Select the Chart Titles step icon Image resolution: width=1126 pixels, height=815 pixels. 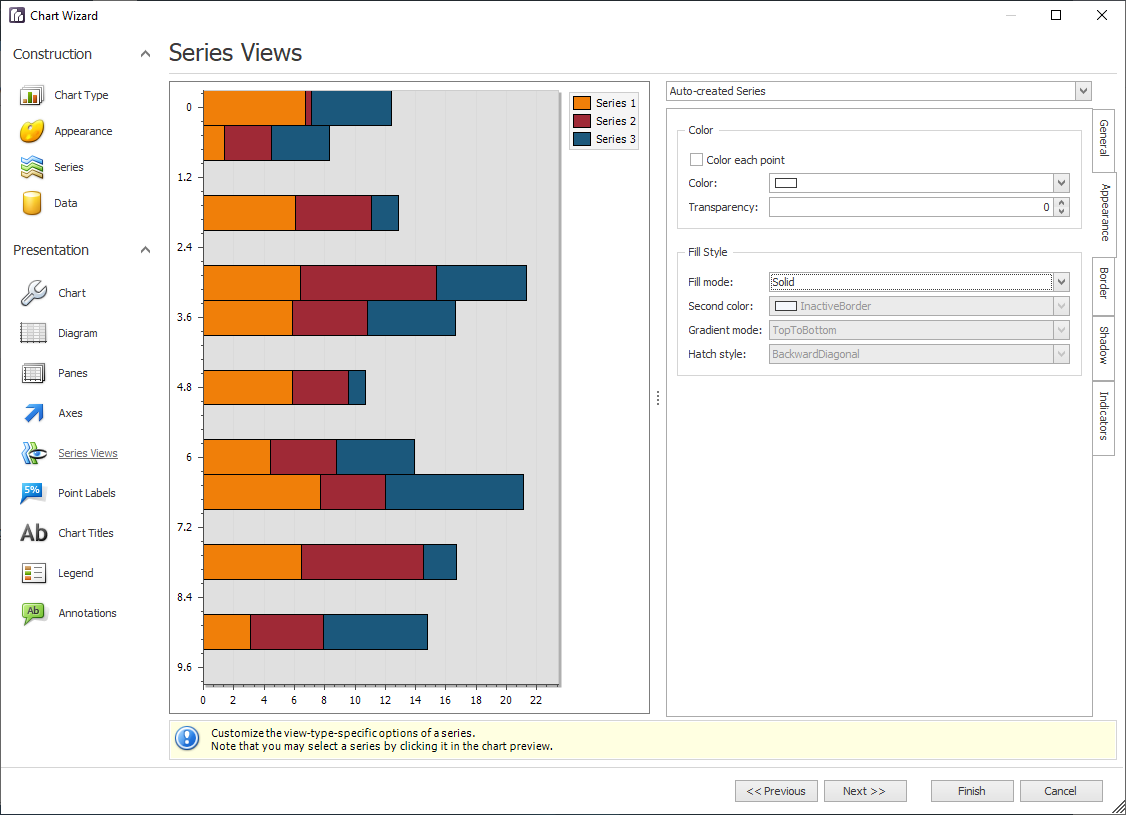33,532
